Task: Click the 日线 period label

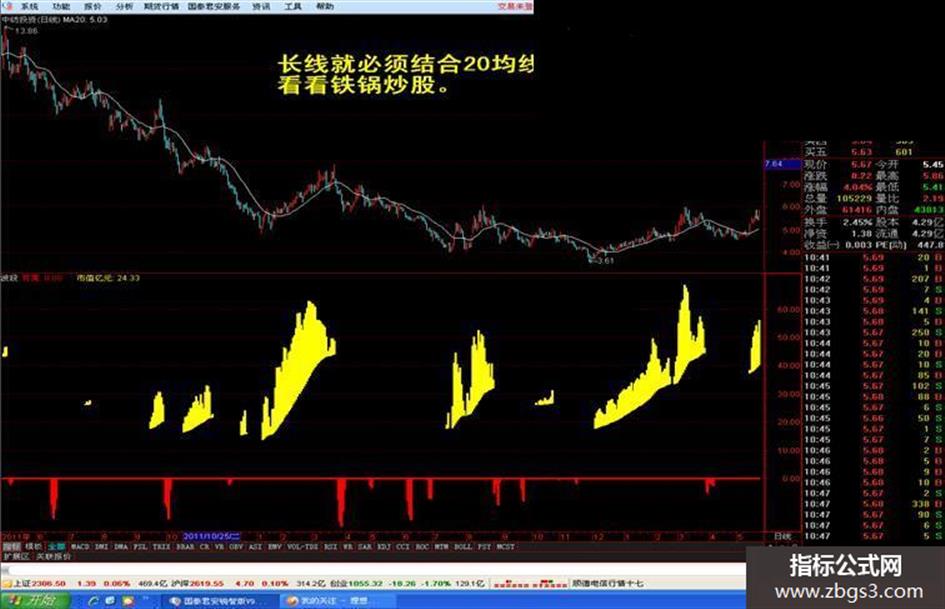Action: pyautogui.click(x=782, y=536)
